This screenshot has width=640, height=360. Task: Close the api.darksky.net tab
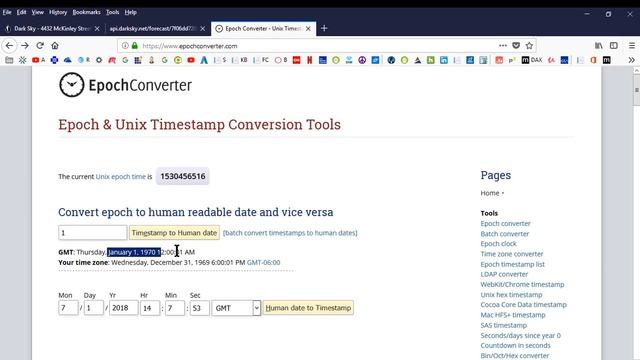tap(202, 29)
